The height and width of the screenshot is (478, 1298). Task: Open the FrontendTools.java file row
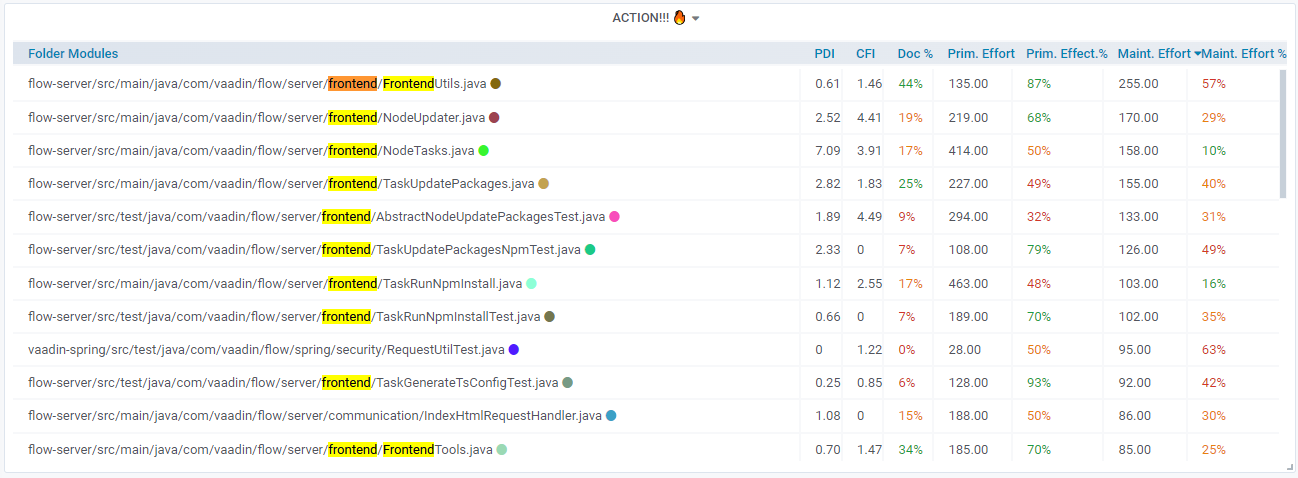coord(260,450)
